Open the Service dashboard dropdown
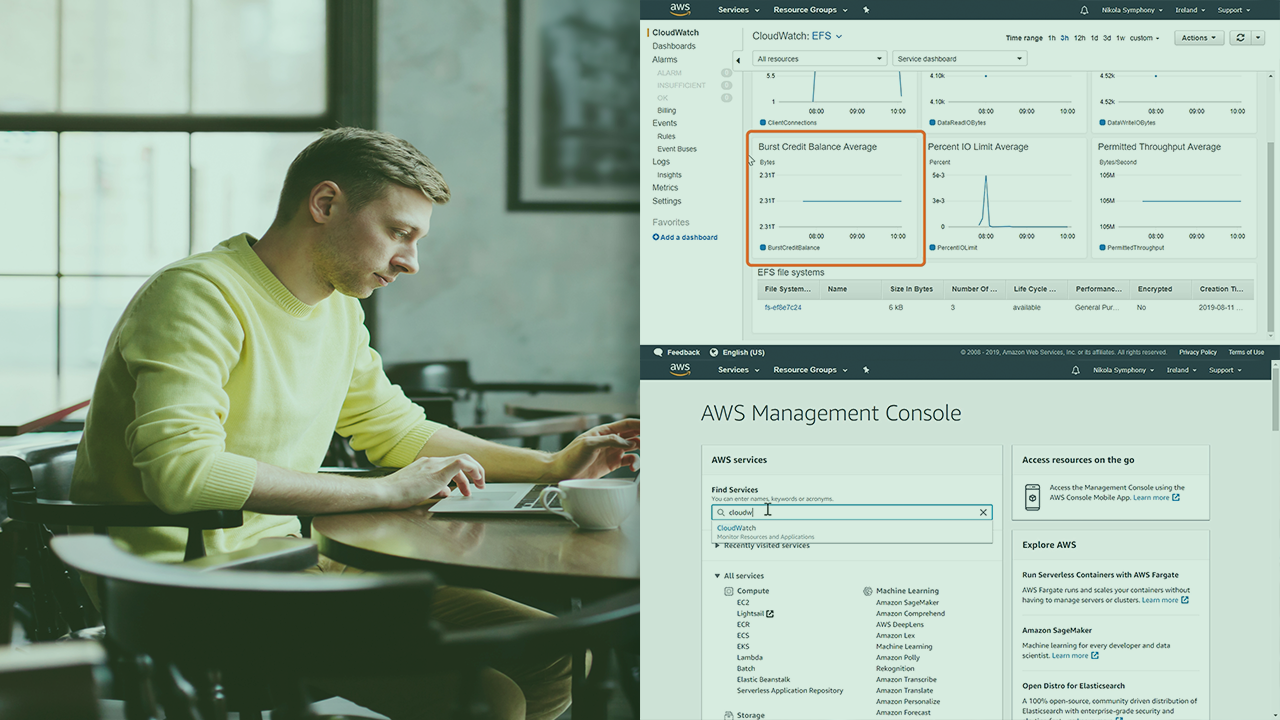This screenshot has width=1280, height=720. pos(958,58)
